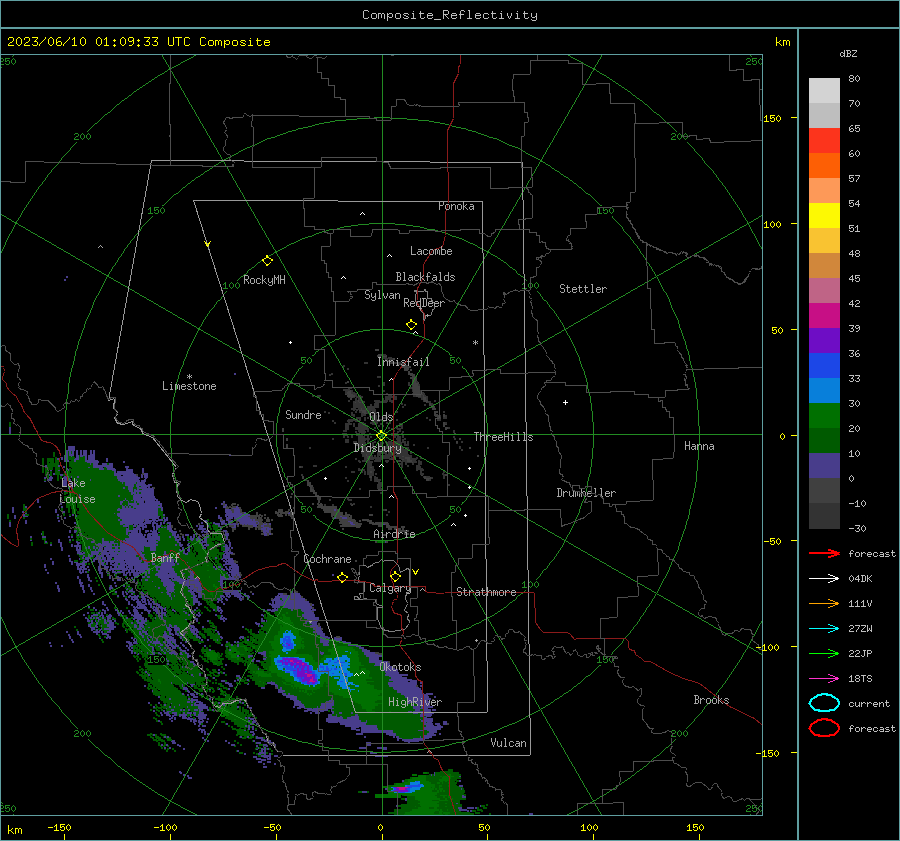Screen dimensions: 900x841
Task: Click the ThreeHills label
Action: 503,437
